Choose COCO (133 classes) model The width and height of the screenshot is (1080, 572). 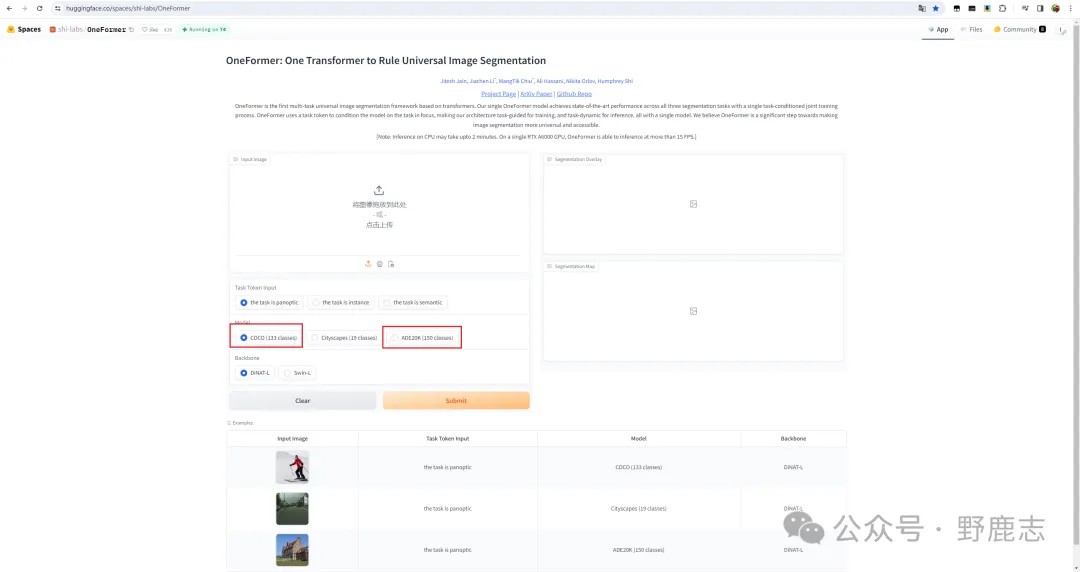point(267,338)
